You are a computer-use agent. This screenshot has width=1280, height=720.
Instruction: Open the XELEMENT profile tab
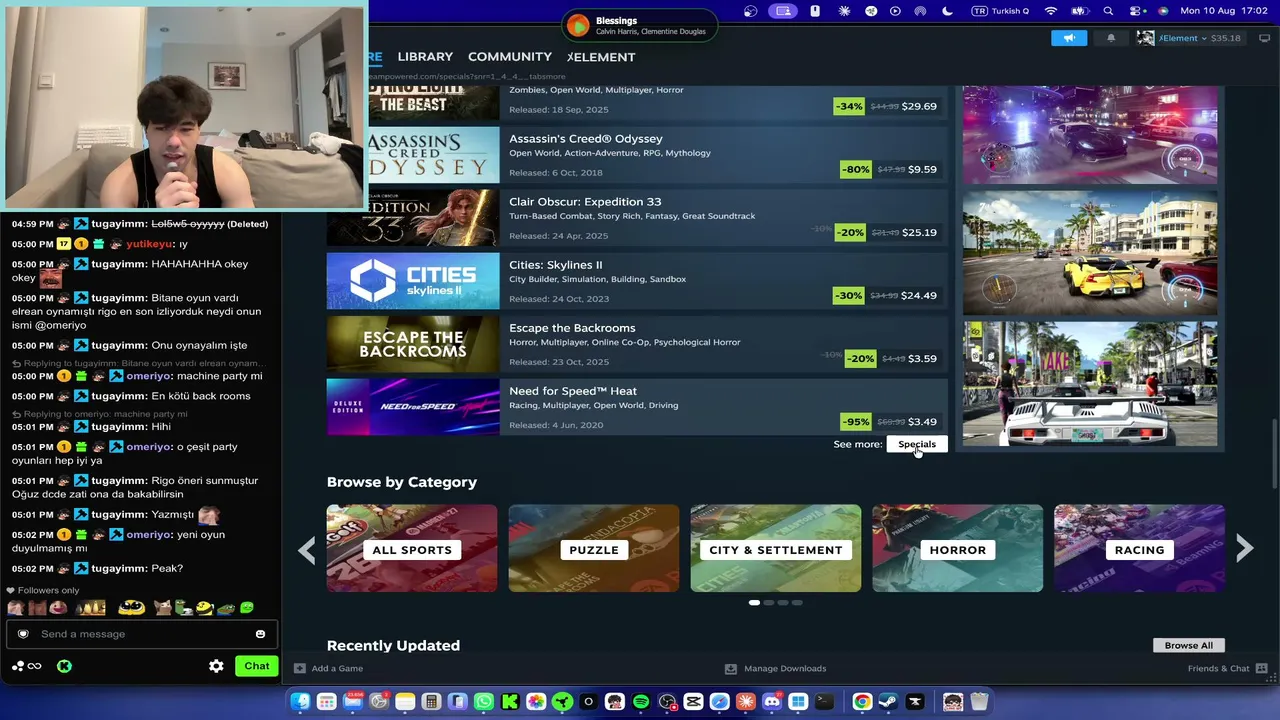[601, 57]
